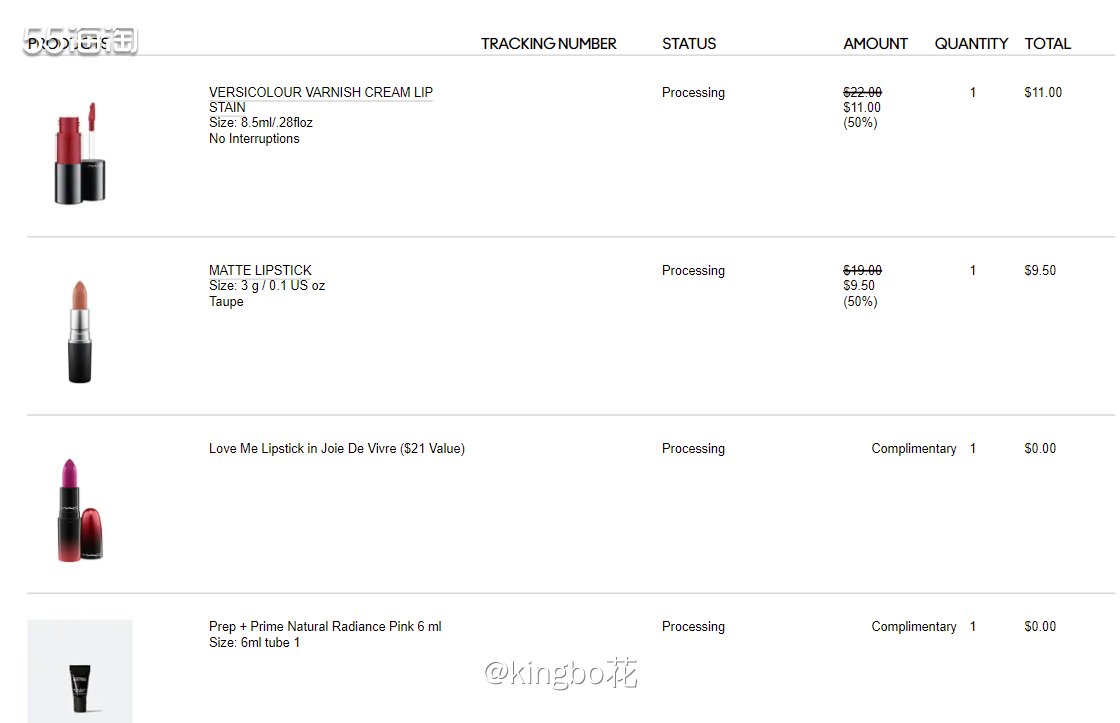
Task: Select the Matte Lipstick product name
Action: [x=260, y=270]
